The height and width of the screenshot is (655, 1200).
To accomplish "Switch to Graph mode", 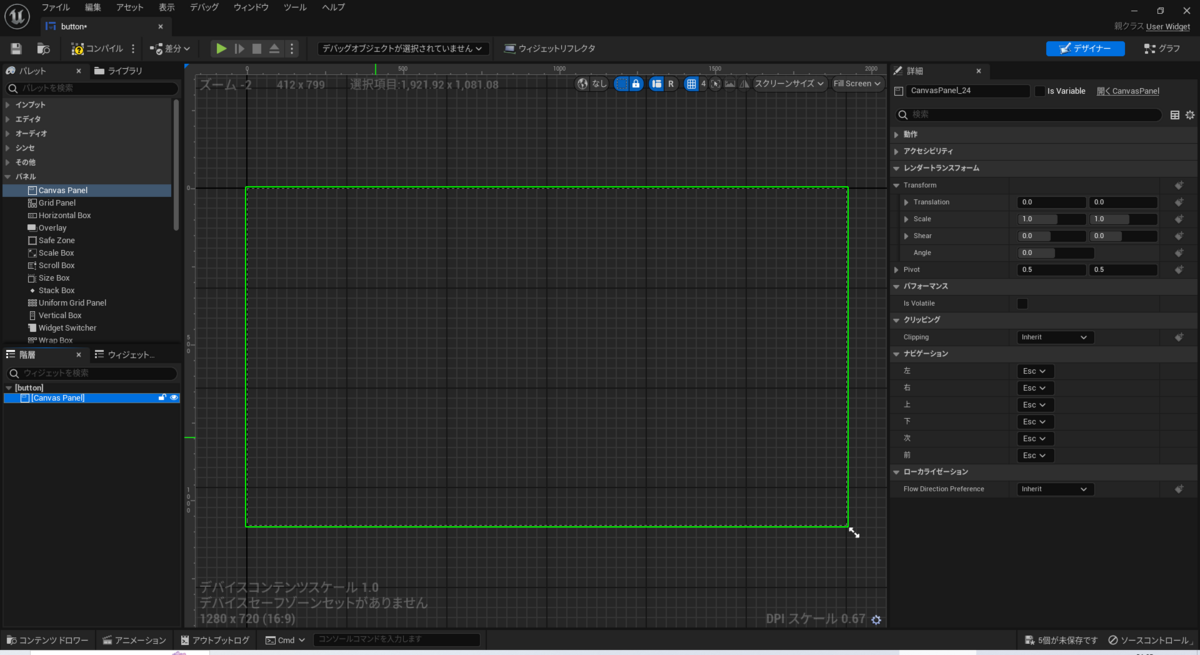I will 1163,48.
